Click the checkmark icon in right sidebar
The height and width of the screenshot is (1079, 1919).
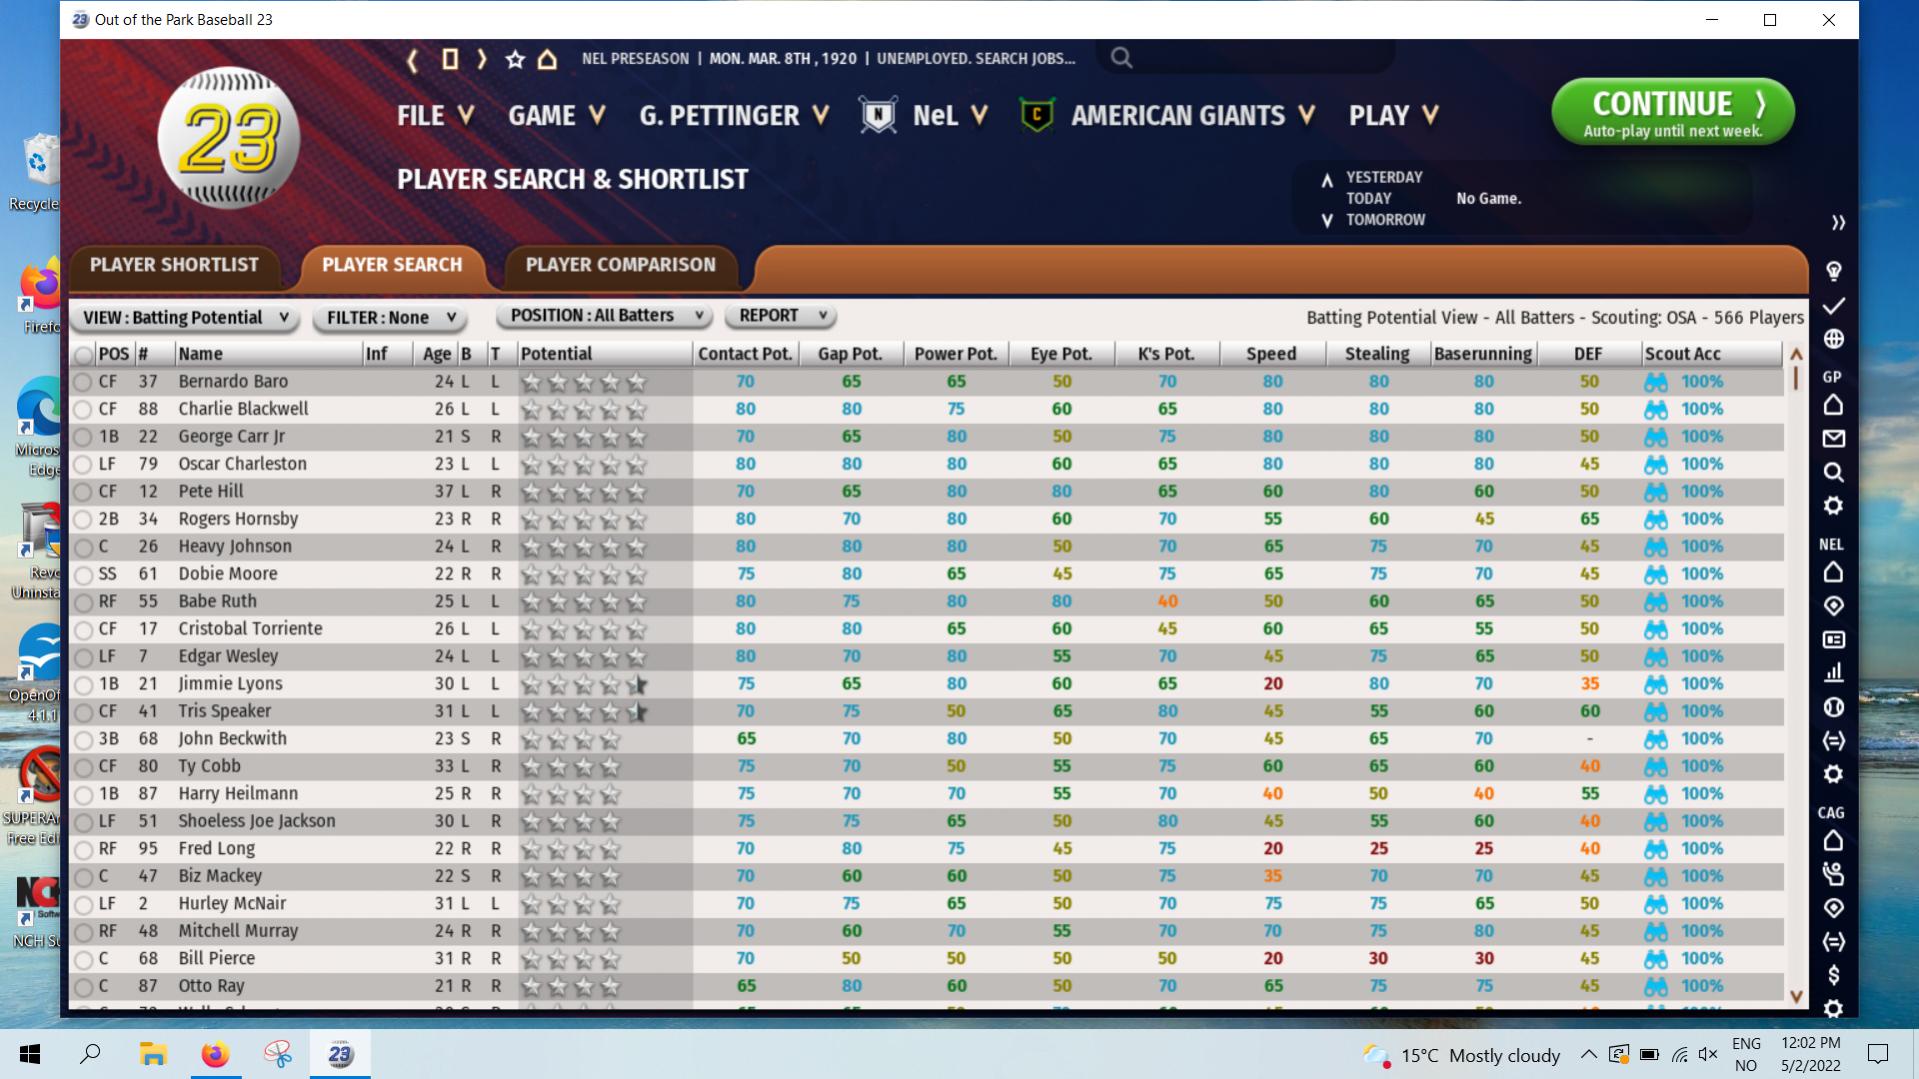(x=1833, y=305)
